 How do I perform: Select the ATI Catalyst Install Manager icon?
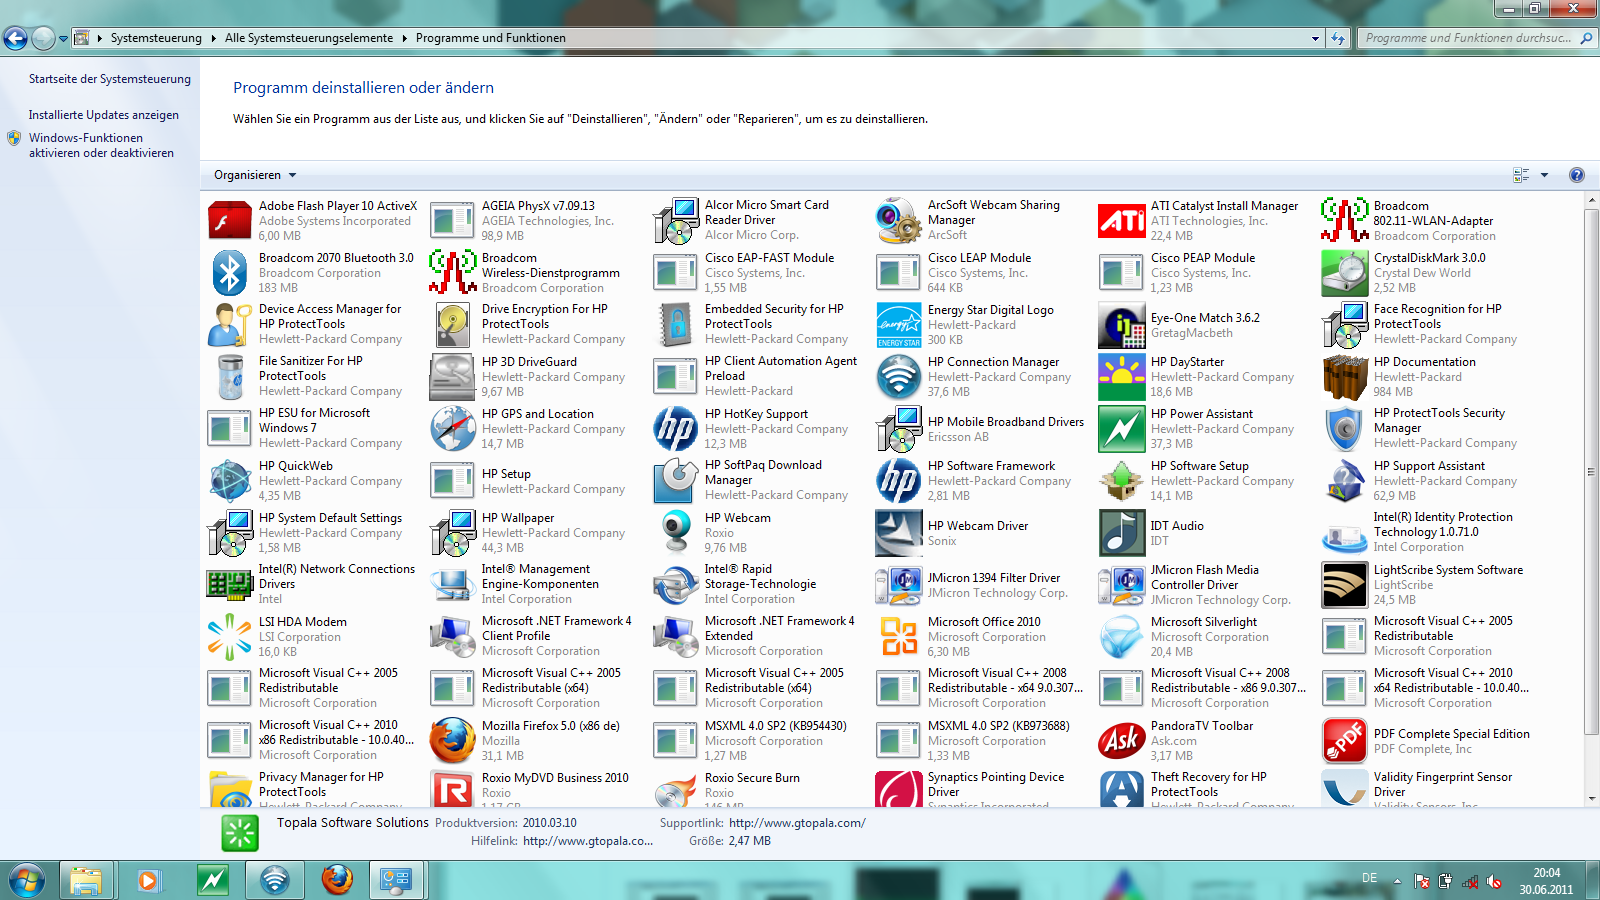tap(1121, 220)
